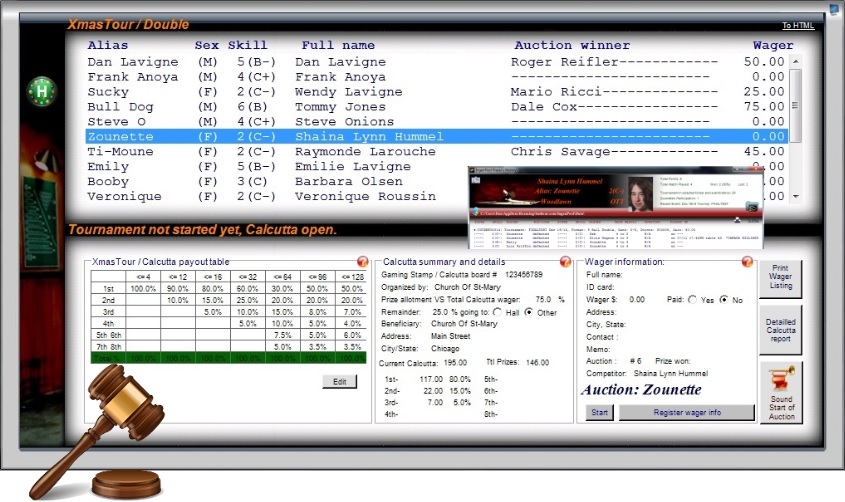Open help for Calcutta summary and details
The width and height of the screenshot is (845, 502).
coord(565,262)
